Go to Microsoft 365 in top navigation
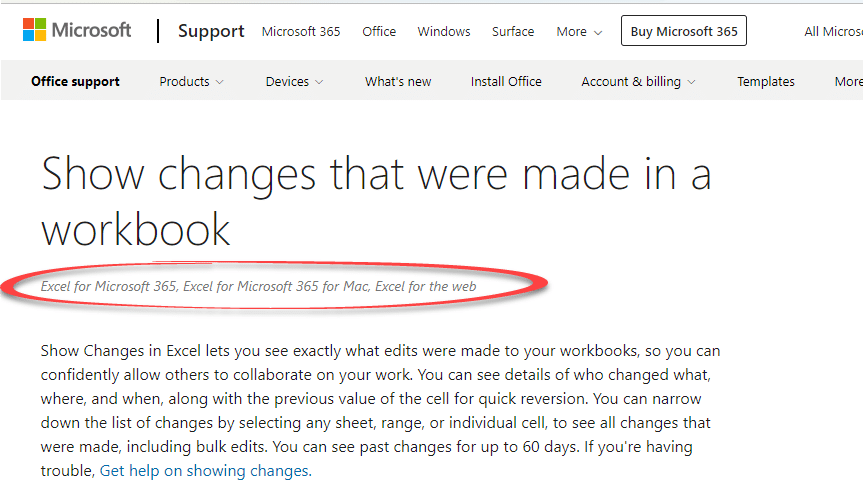 click(x=301, y=32)
